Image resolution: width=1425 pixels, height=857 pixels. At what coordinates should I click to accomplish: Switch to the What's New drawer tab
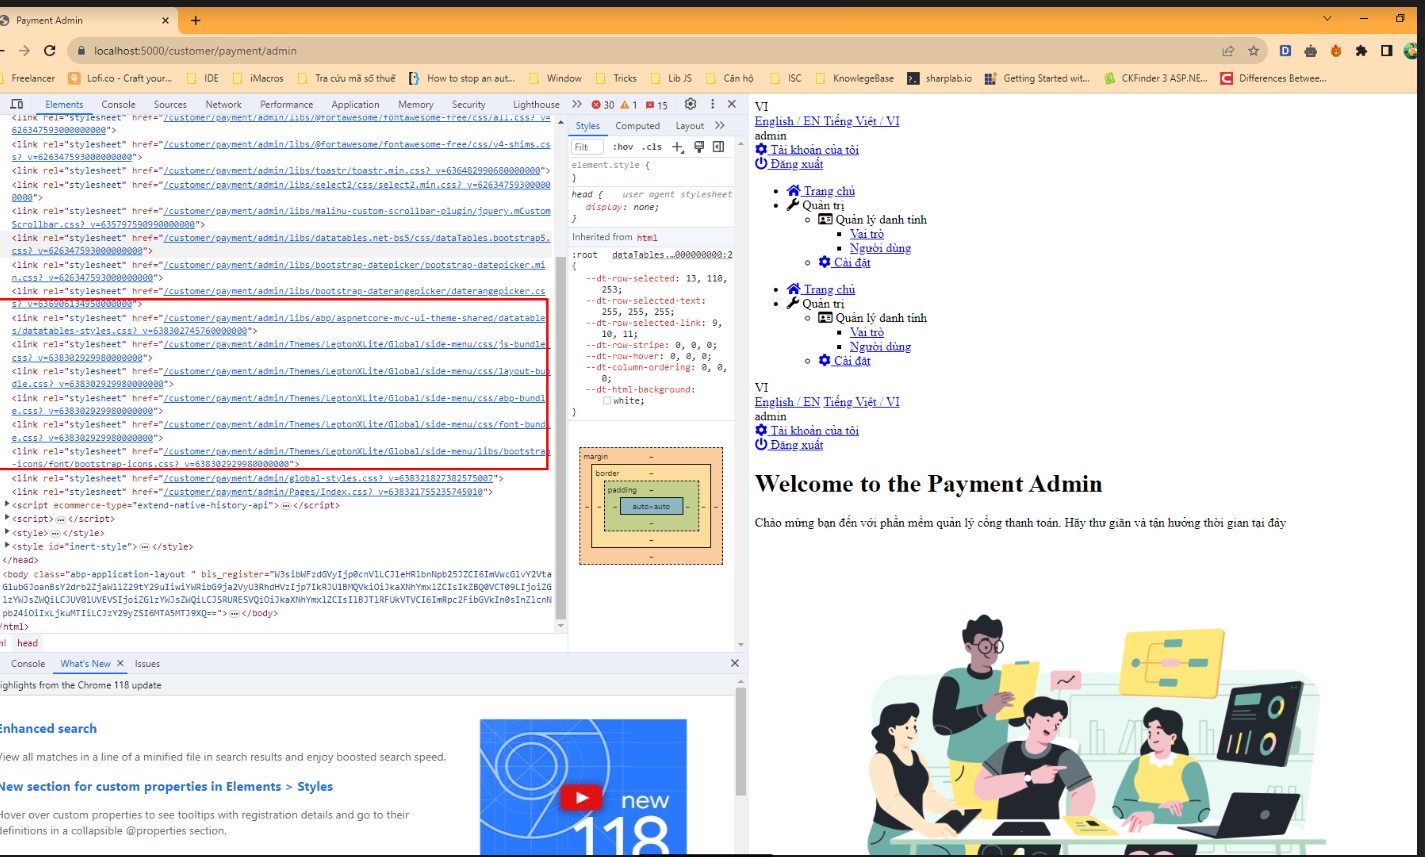84,663
